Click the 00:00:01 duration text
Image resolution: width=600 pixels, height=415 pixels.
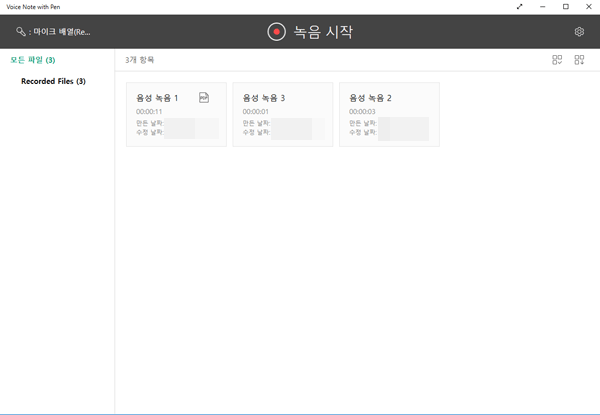tap(255, 112)
